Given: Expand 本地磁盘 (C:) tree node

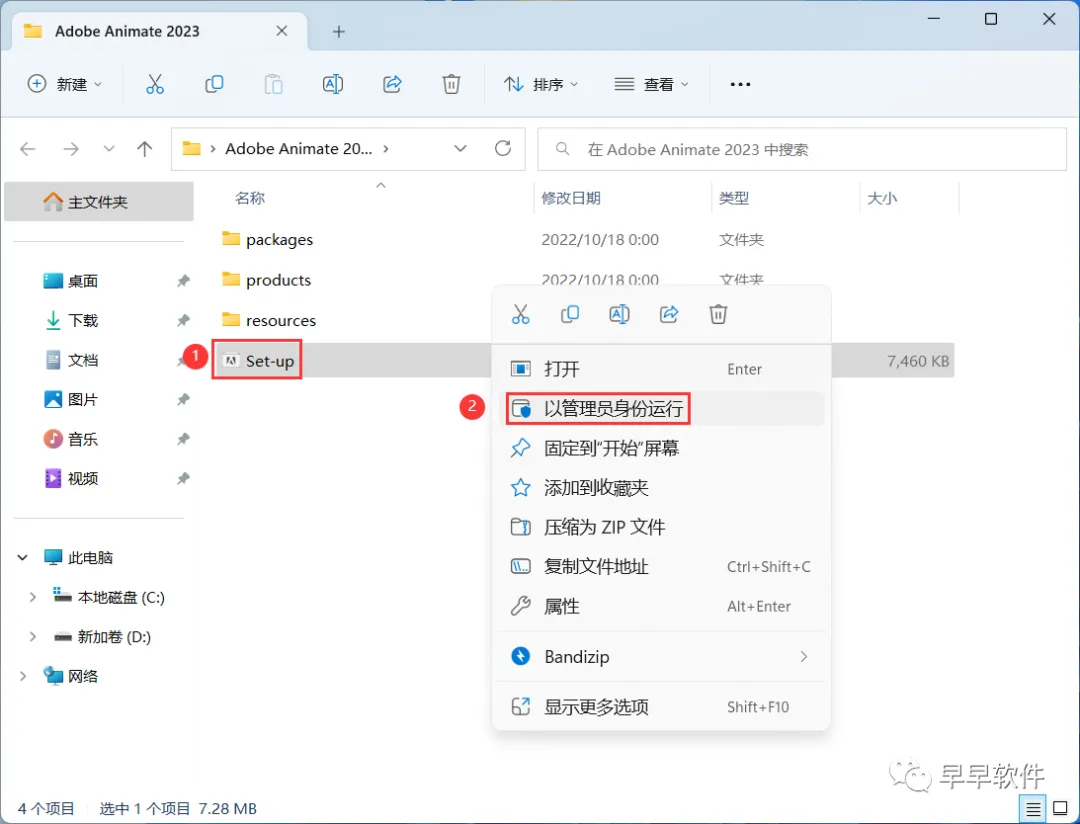Looking at the screenshot, I should 32,597.
